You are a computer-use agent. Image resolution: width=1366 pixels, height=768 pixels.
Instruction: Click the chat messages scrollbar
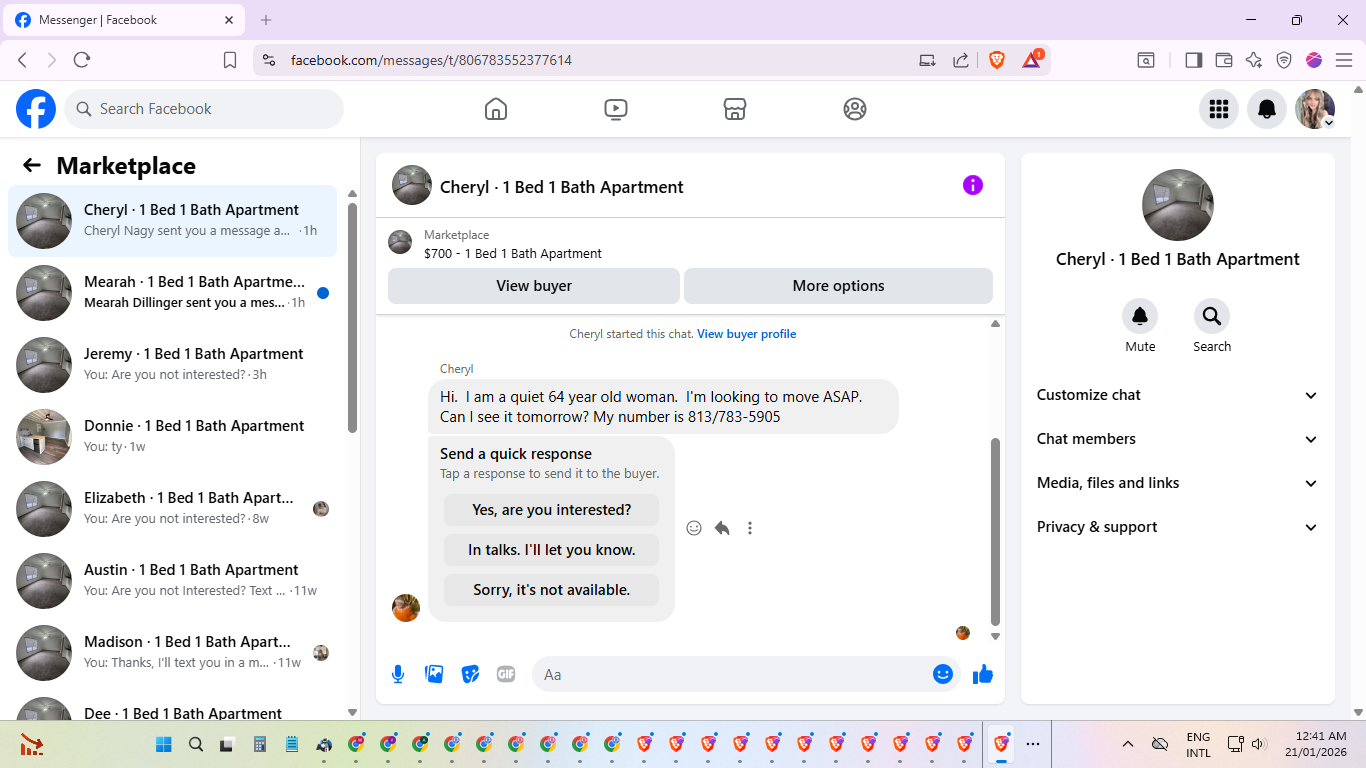995,531
